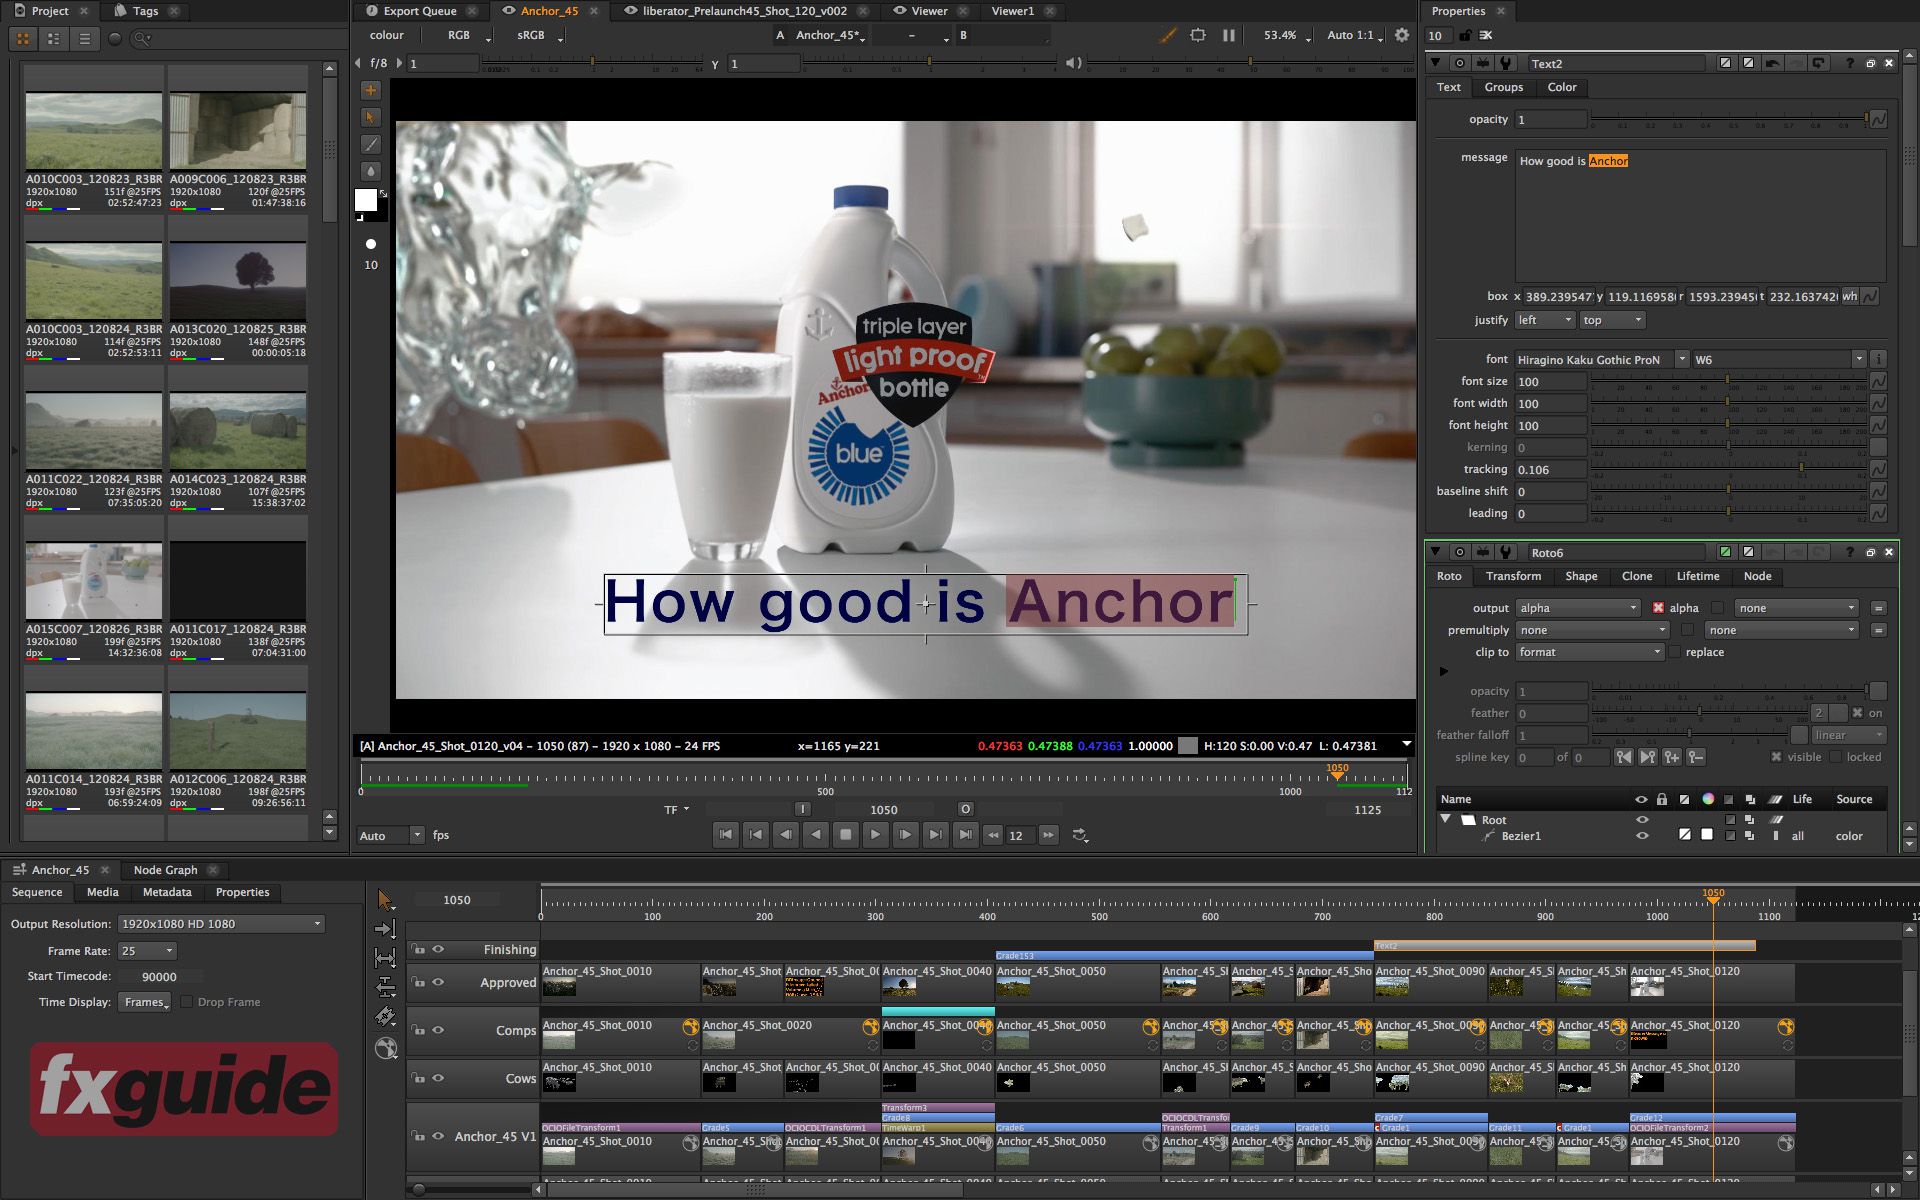Open font info button next to W6

(x=1878, y=359)
